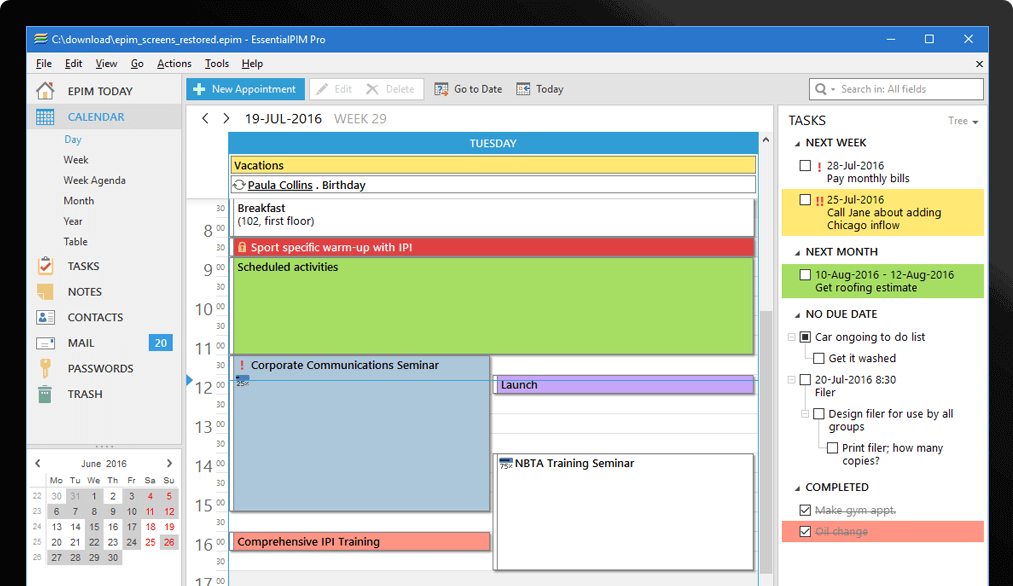Open the Help menu
The width and height of the screenshot is (1013, 586).
(x=252, y=63)
